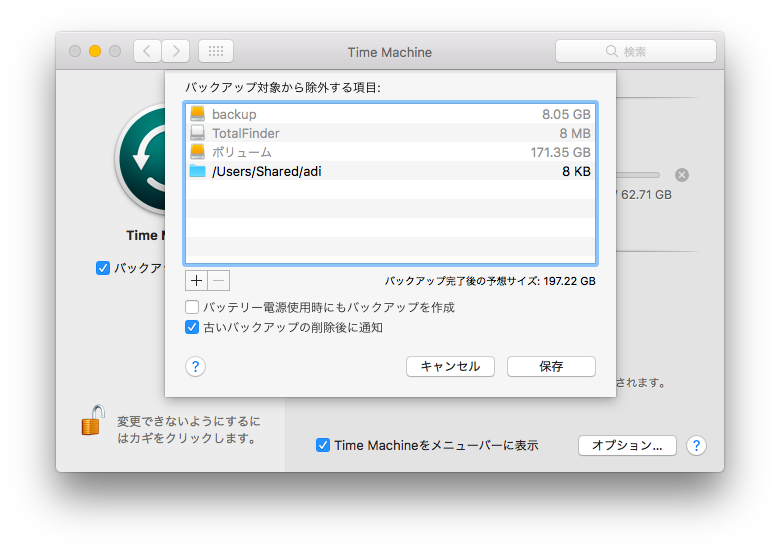Show all preferences grid button
The height and width of the screenshot is (552, 780).
[x=216, y=51]
